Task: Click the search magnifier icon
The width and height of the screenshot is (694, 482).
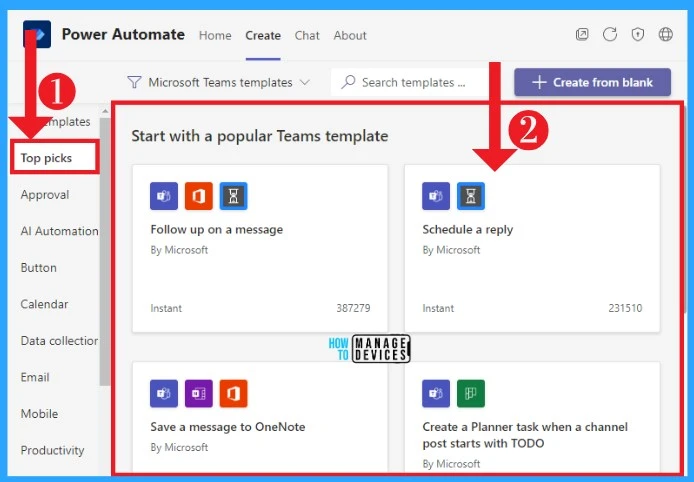Action: [349, 82]
